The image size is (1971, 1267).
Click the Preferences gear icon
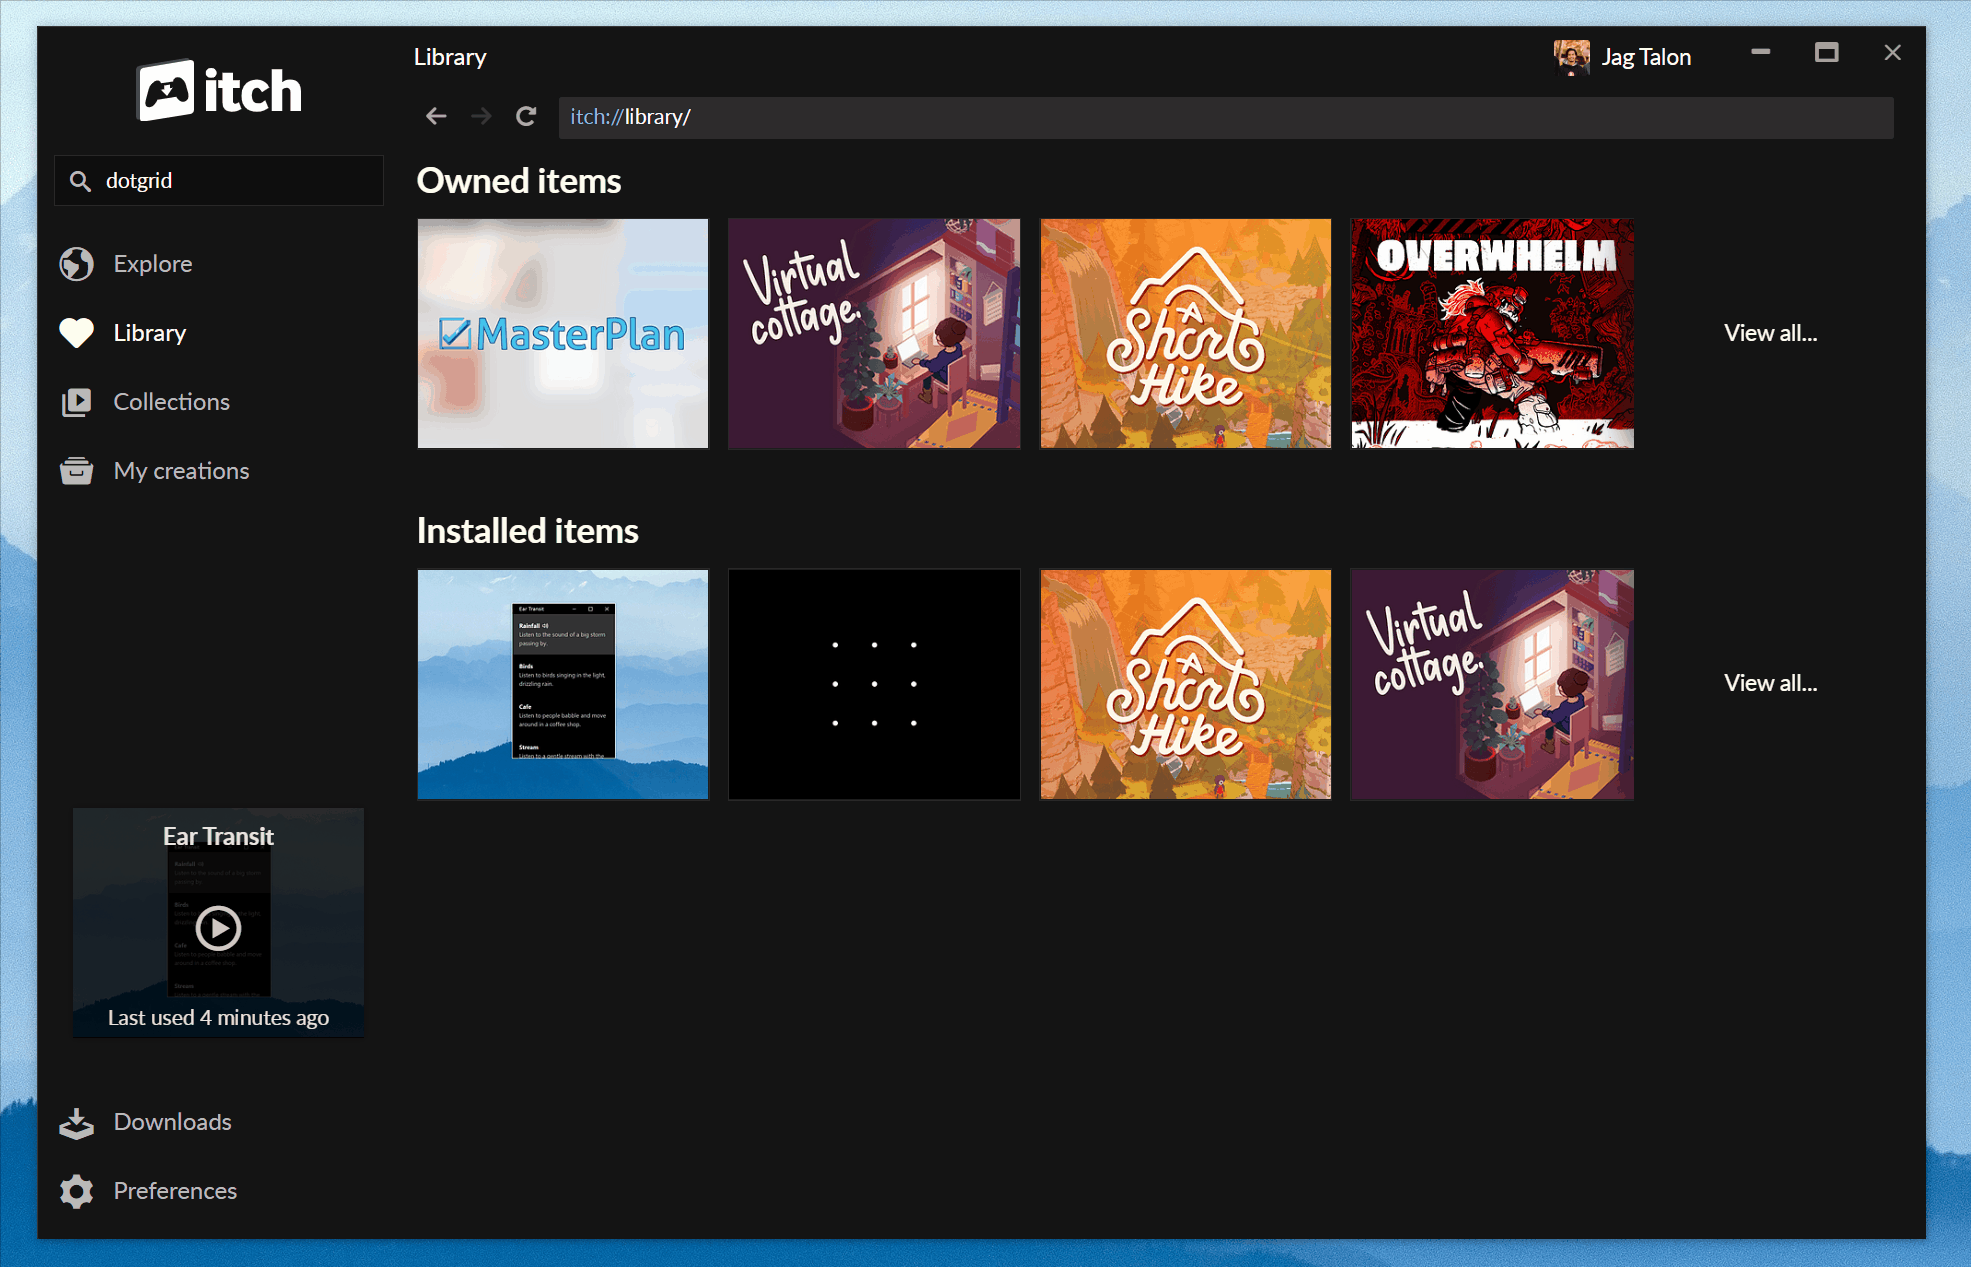76,1191
